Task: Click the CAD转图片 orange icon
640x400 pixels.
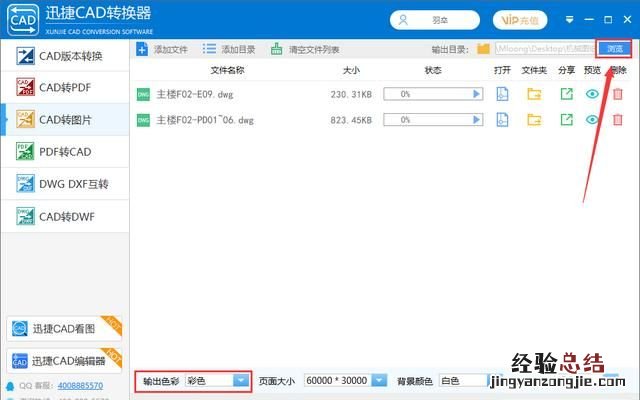Action: click(25, 119)
